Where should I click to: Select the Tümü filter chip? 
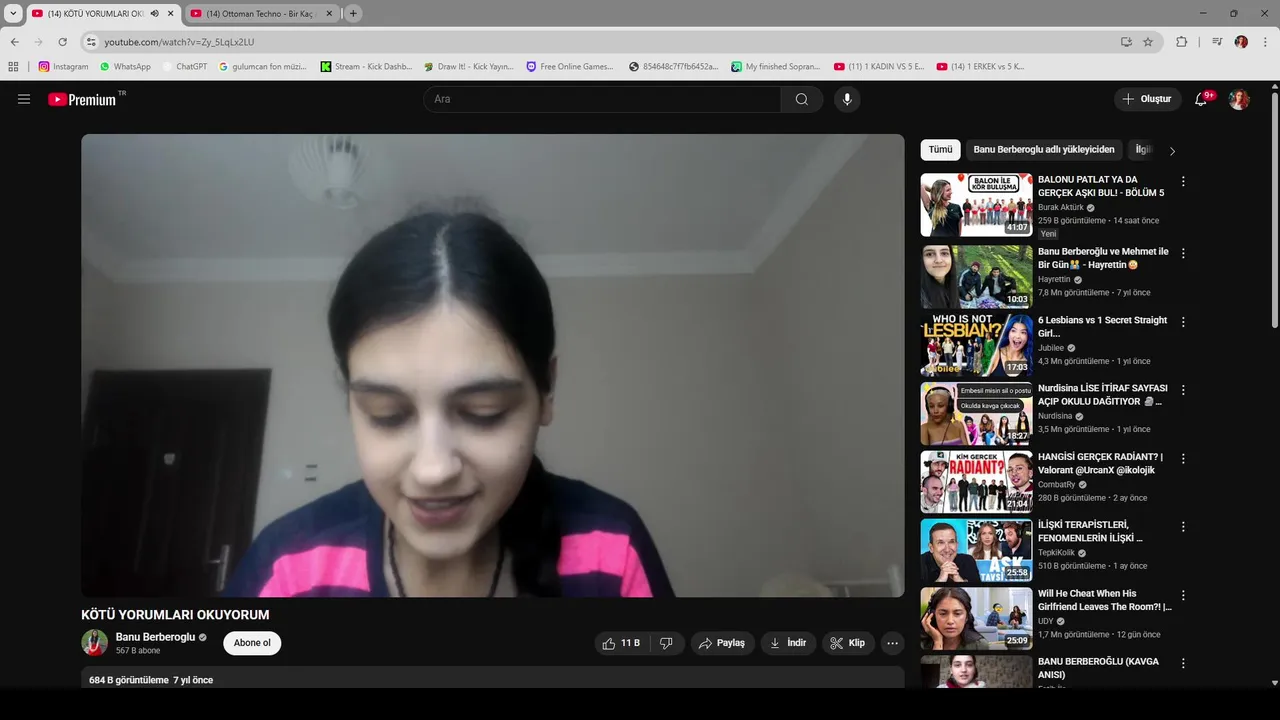(941, 150)
